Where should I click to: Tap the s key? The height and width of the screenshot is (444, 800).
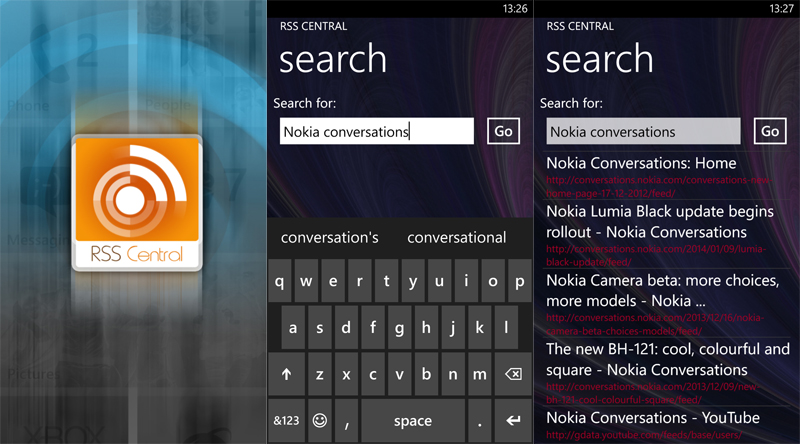click(x=319, y=328)
